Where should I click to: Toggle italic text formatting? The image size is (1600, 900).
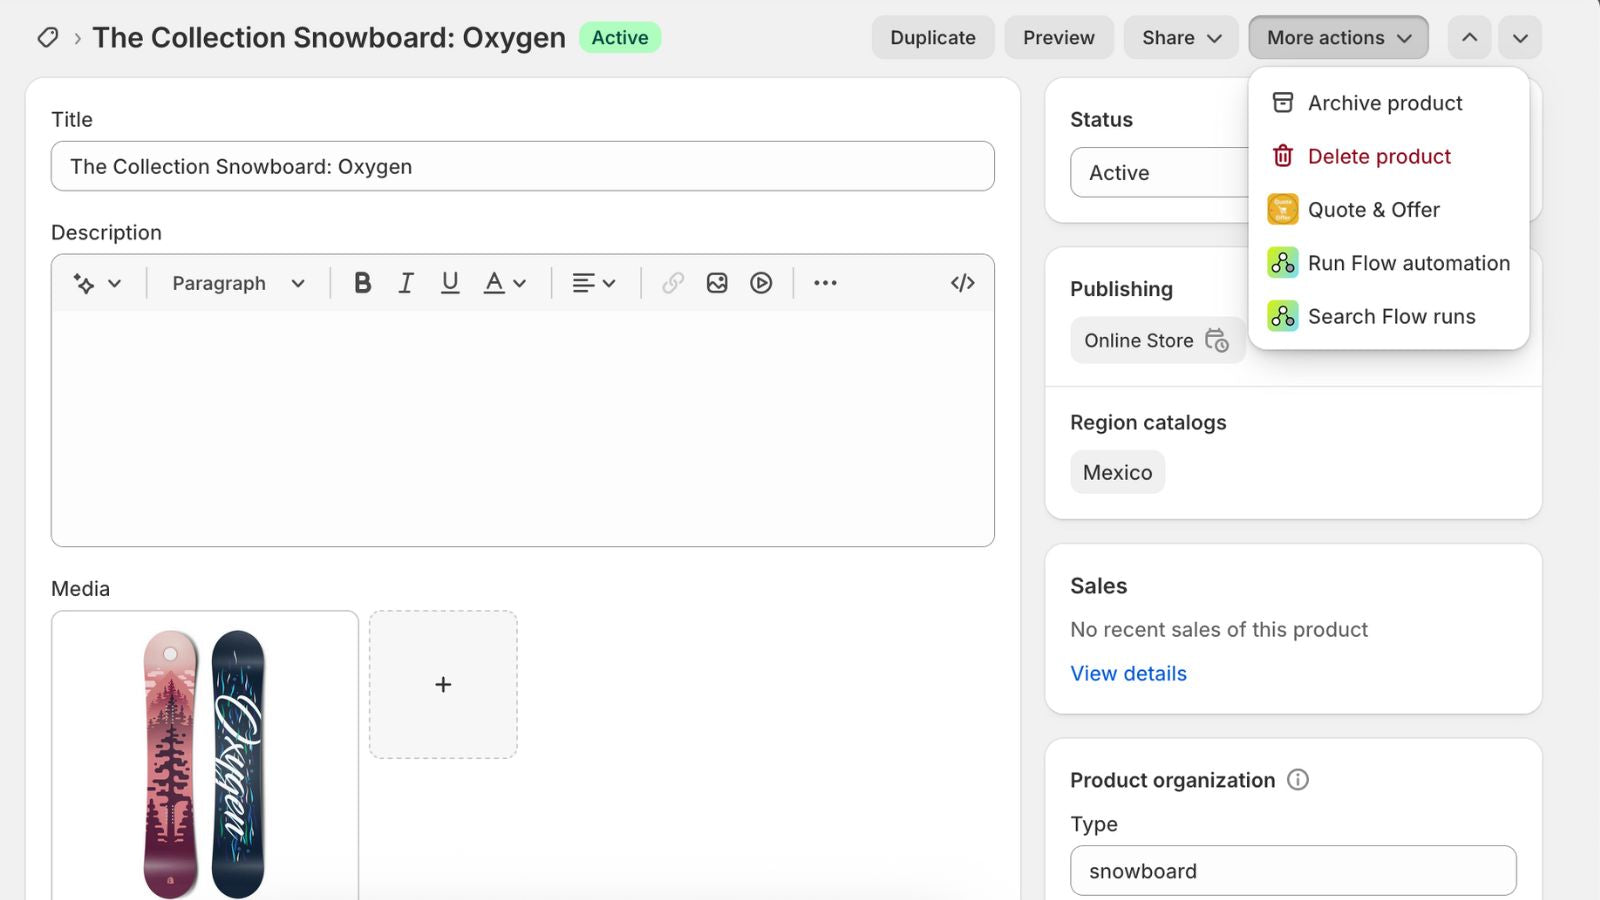tap(406, 283)
